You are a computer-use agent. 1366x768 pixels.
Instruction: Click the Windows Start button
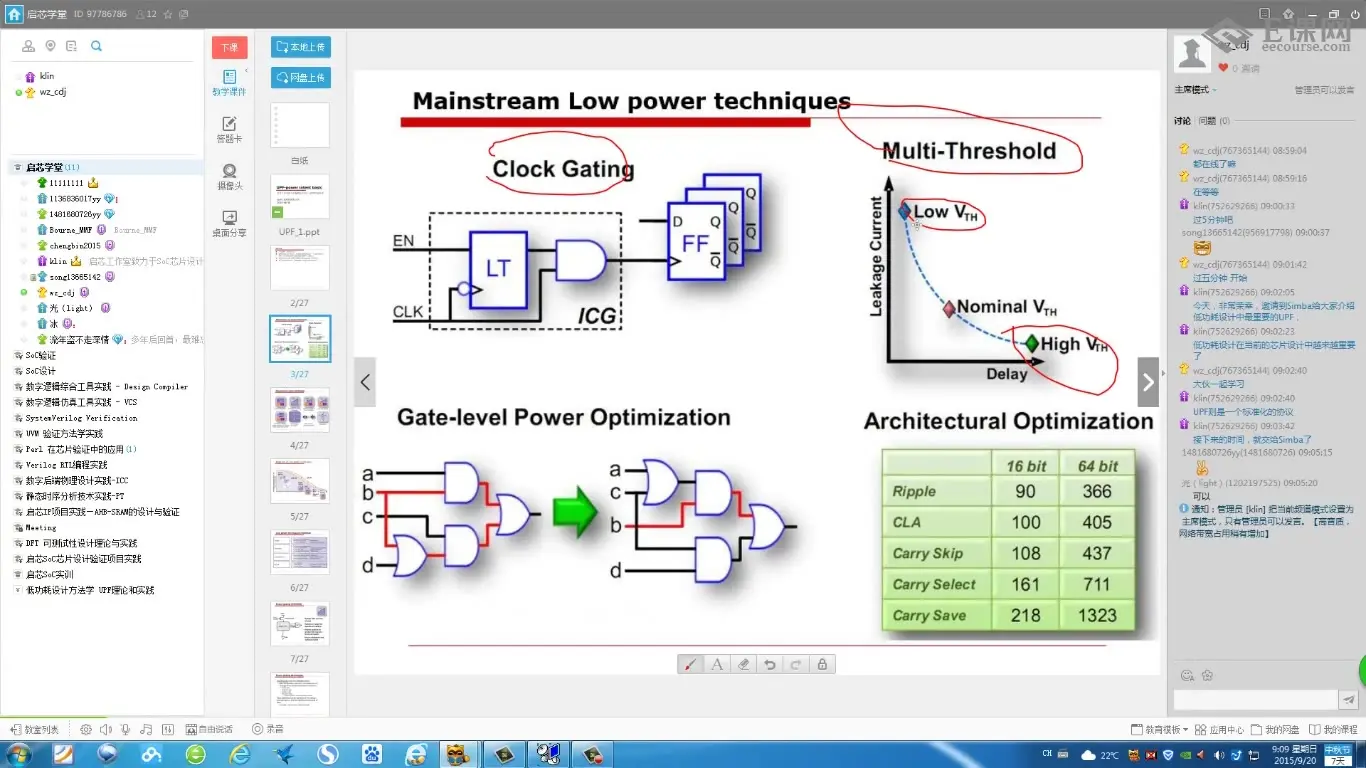(19, 754)
